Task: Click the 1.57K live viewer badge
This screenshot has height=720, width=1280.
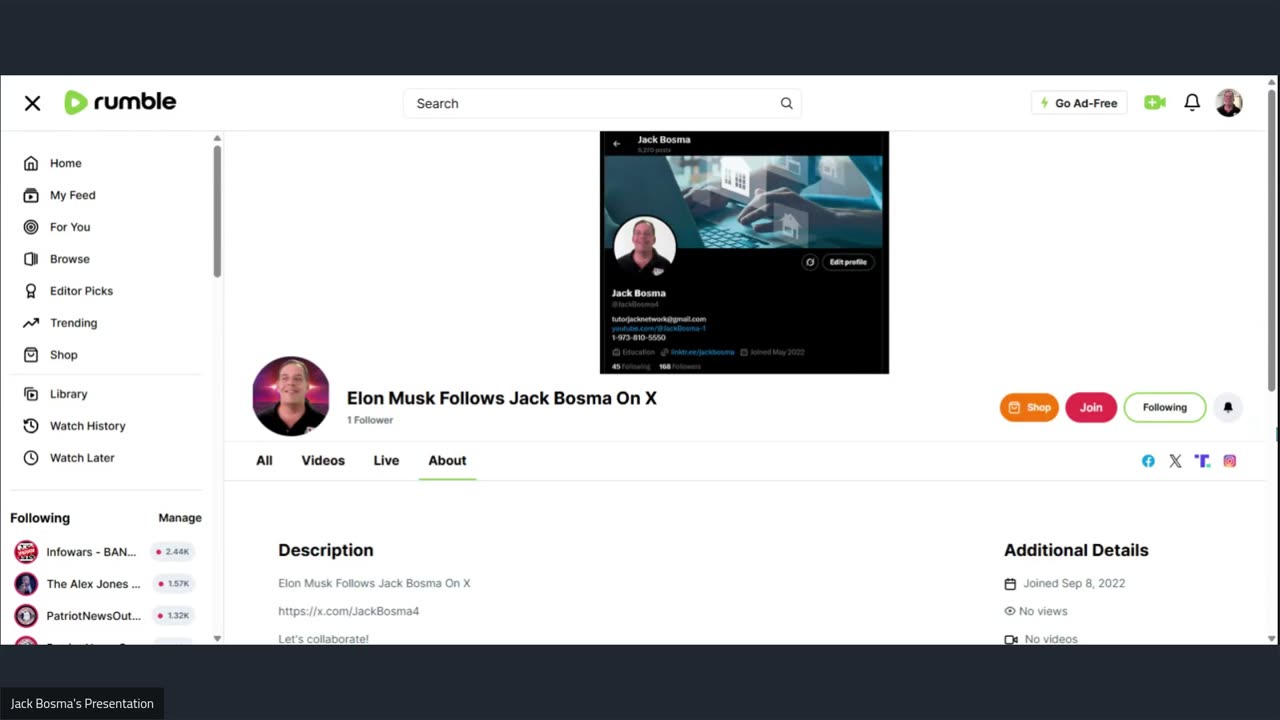Action: pos(172,584)
